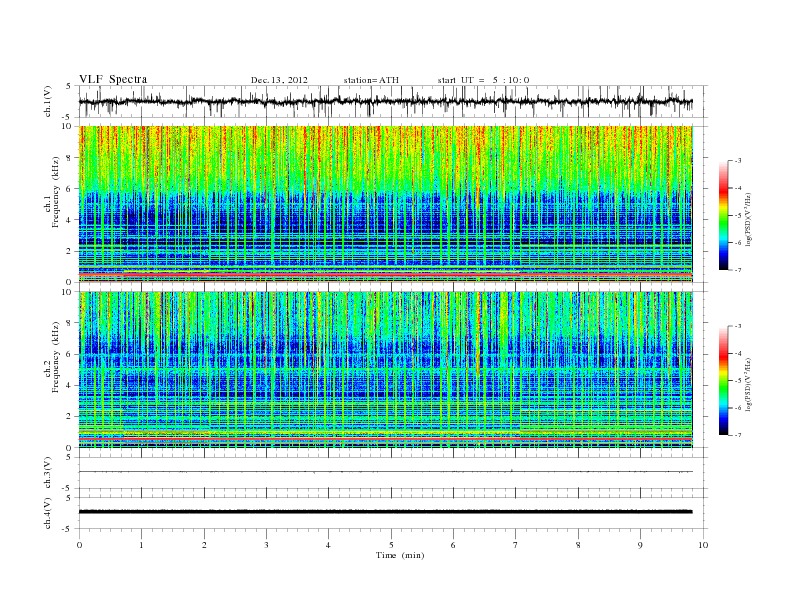This screenshot has width=792, height=612.
Task: Click the '4' kHz tick on ch.2 spectrogram
Action: [x=69, y=385]
